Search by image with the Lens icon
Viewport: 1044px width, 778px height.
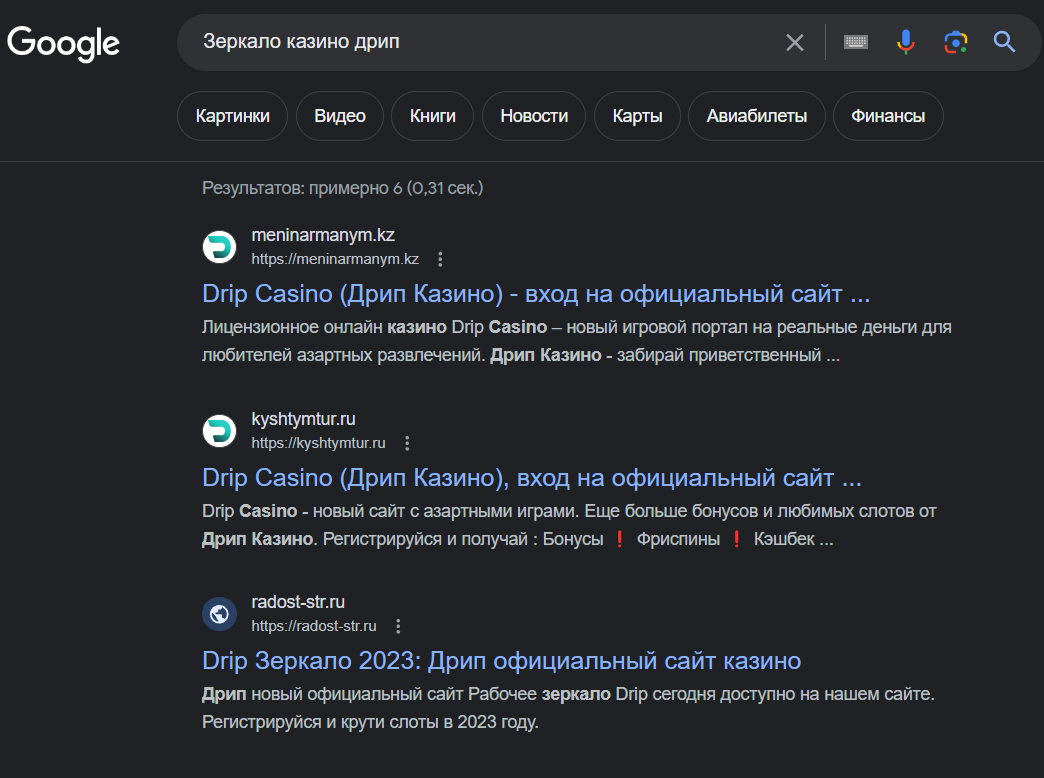pos(955,42)
